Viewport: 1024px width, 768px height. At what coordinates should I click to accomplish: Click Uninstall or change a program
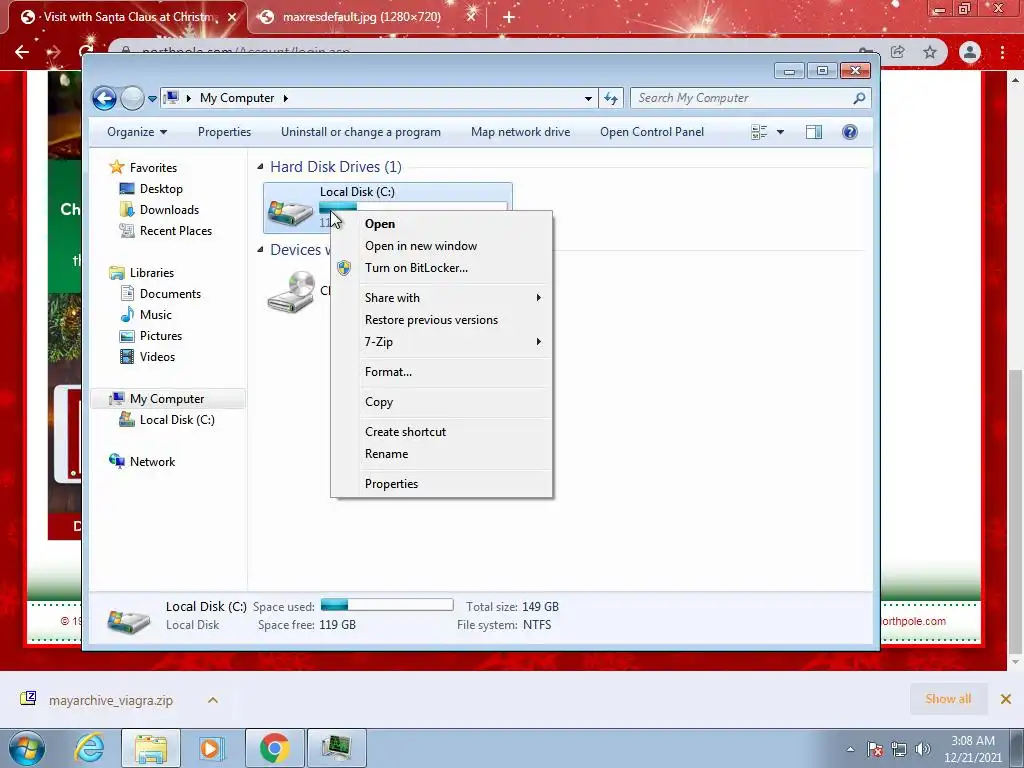pos(360,132)
